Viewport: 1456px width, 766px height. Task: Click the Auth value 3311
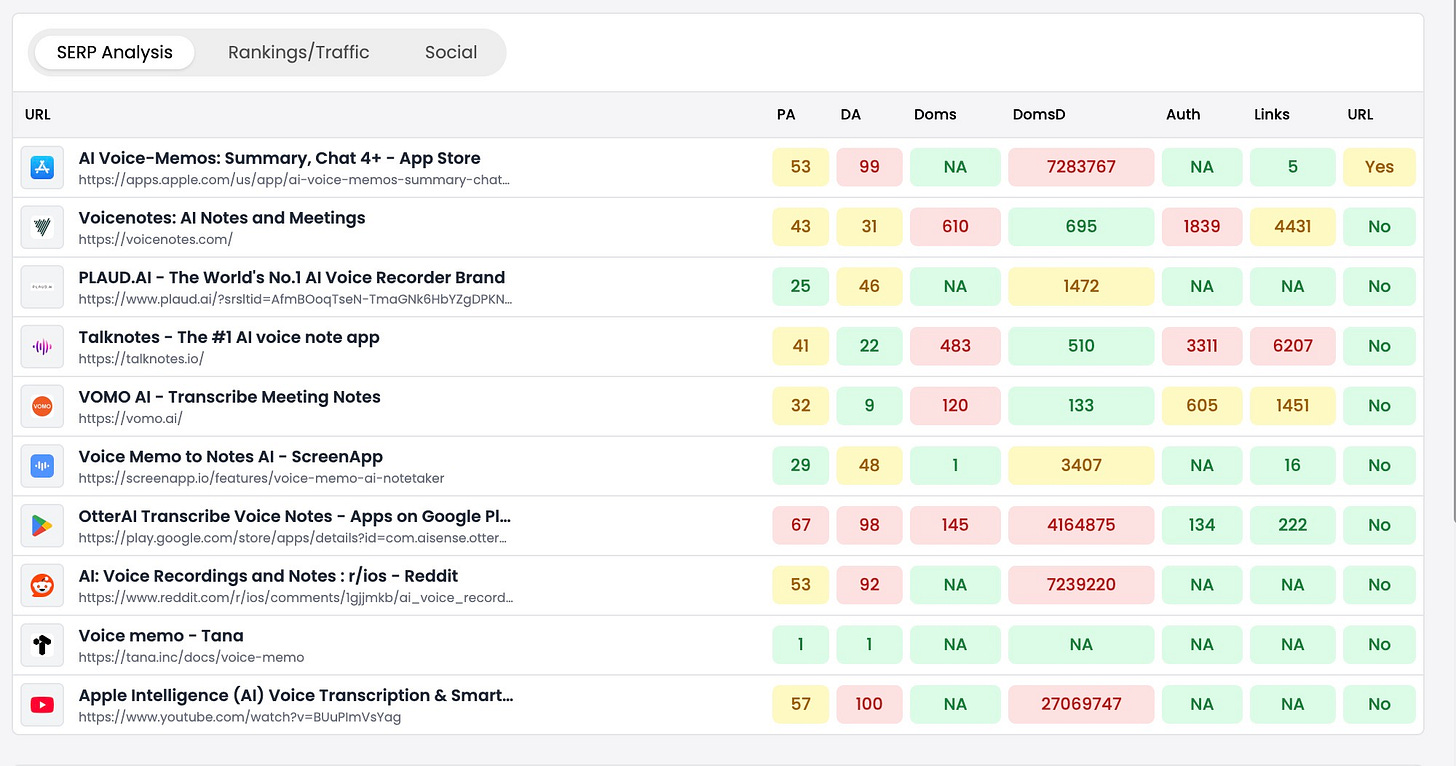(1202, 346)
